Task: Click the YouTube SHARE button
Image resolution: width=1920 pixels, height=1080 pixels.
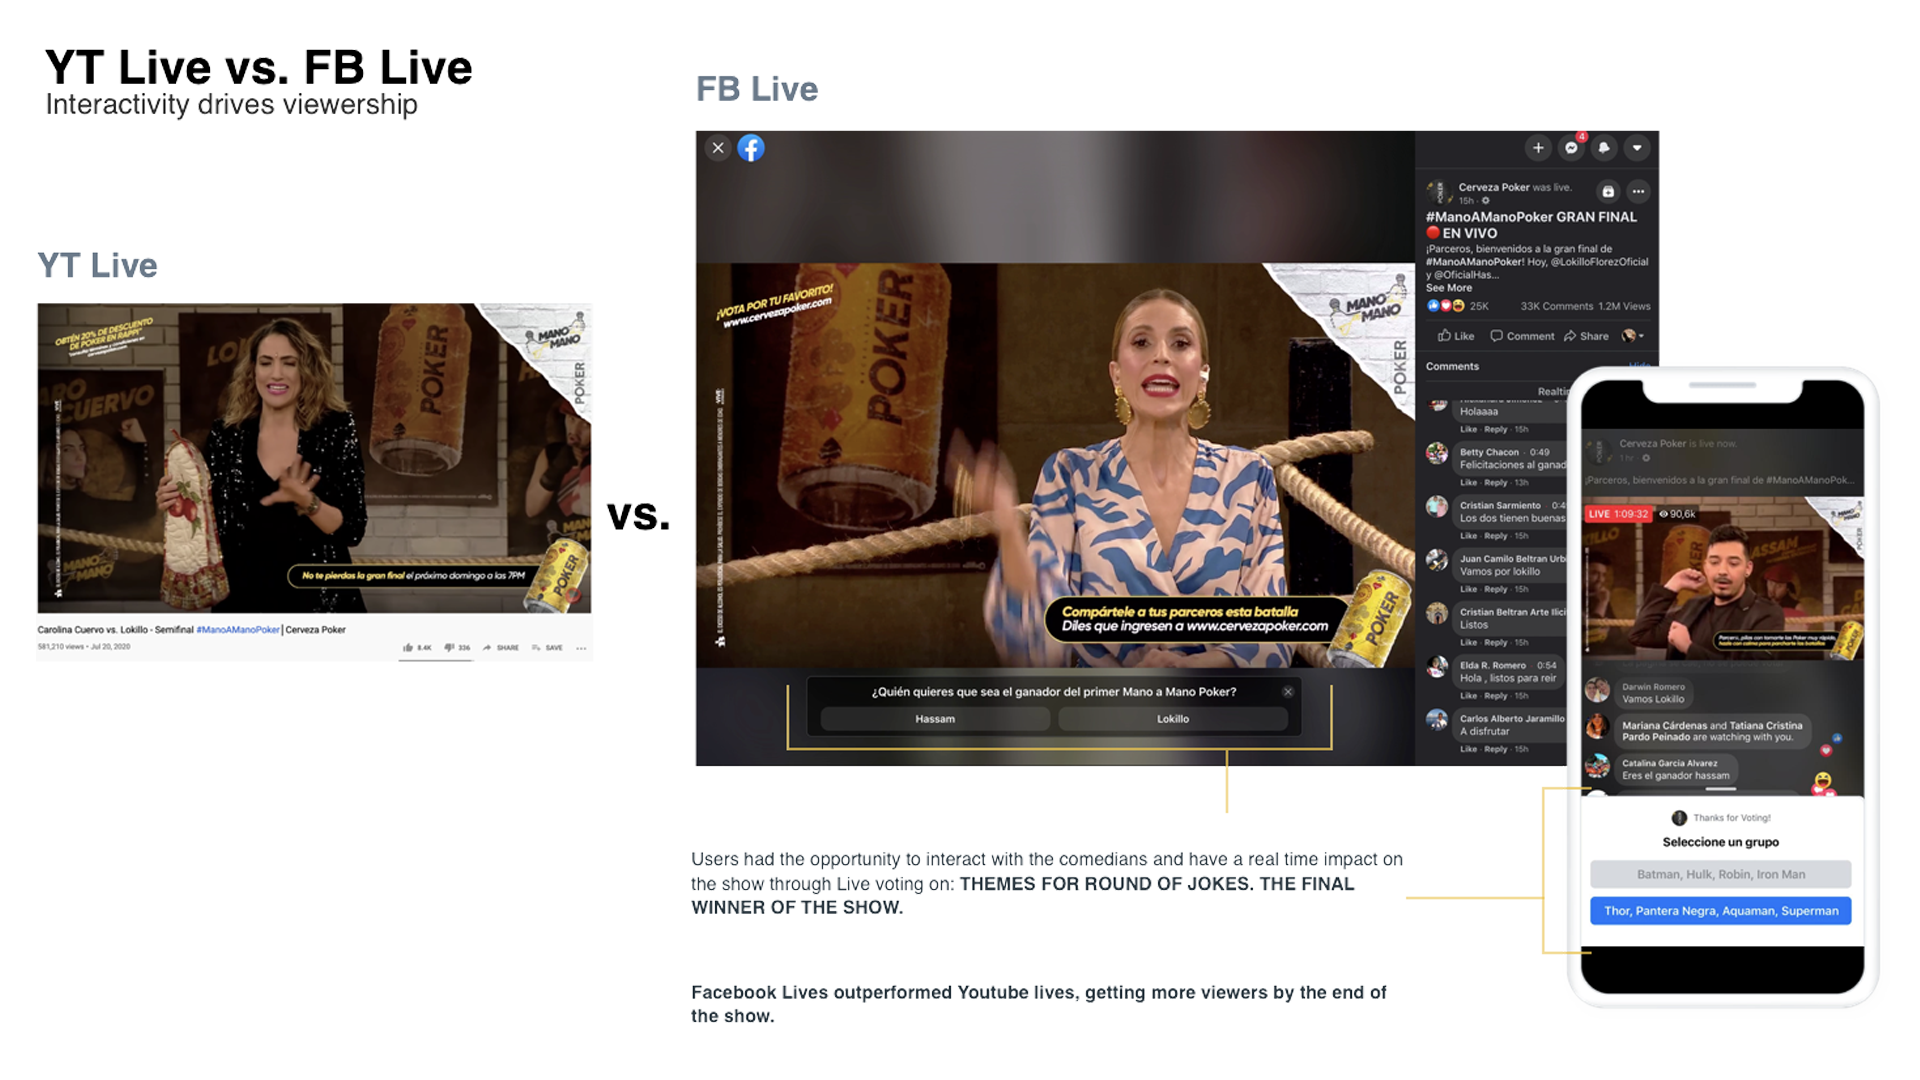Action: [501, 648]
